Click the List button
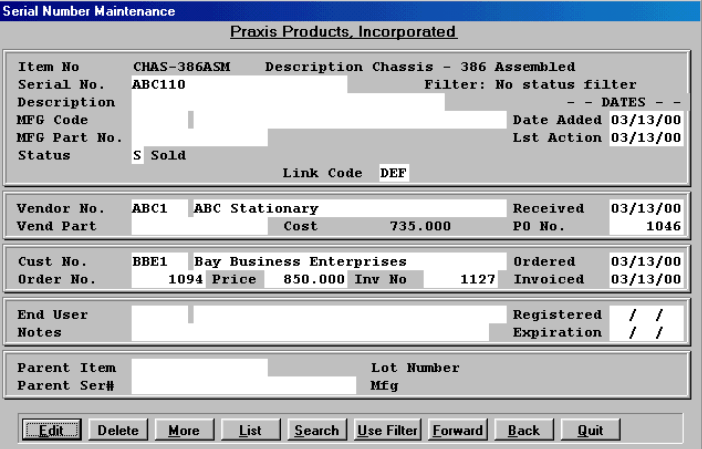This screenshot has width=702, height=449. click(250, 430)
